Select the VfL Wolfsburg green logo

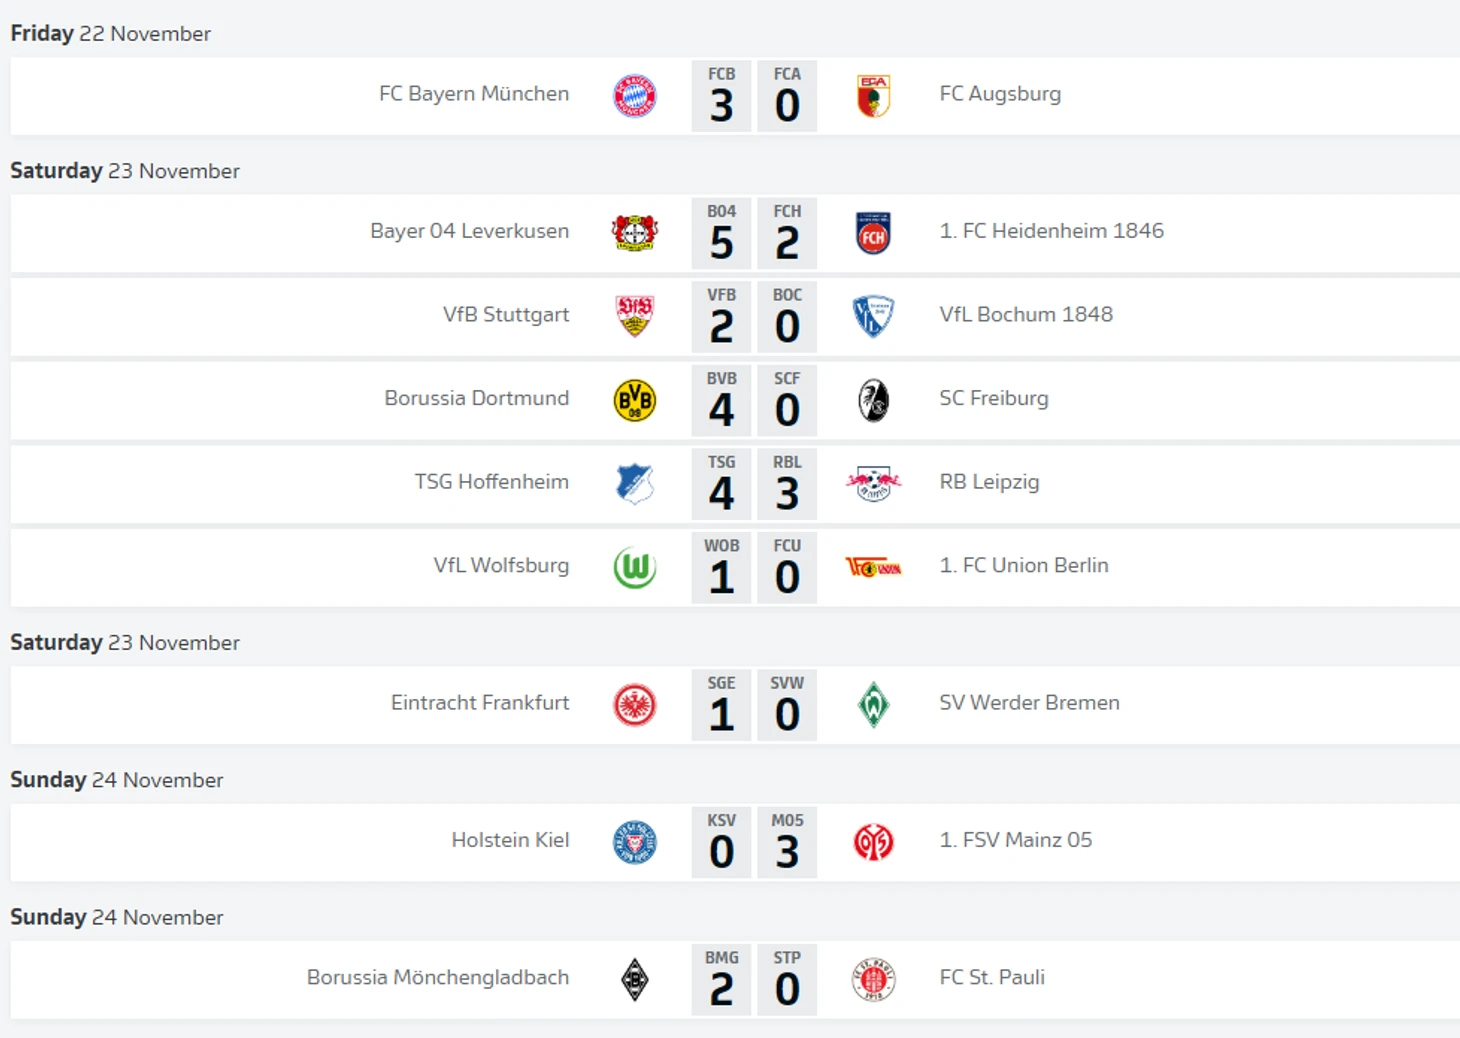634,568
